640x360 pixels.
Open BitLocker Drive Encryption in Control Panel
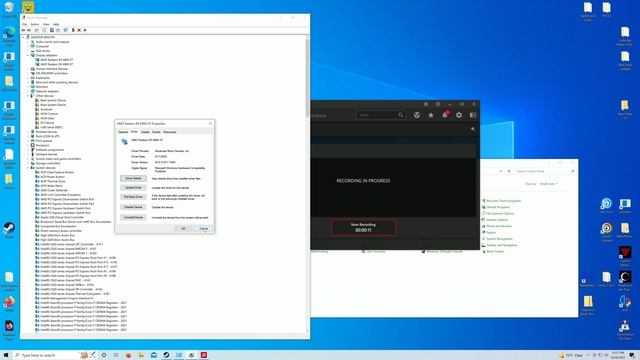tap(503, 201)
